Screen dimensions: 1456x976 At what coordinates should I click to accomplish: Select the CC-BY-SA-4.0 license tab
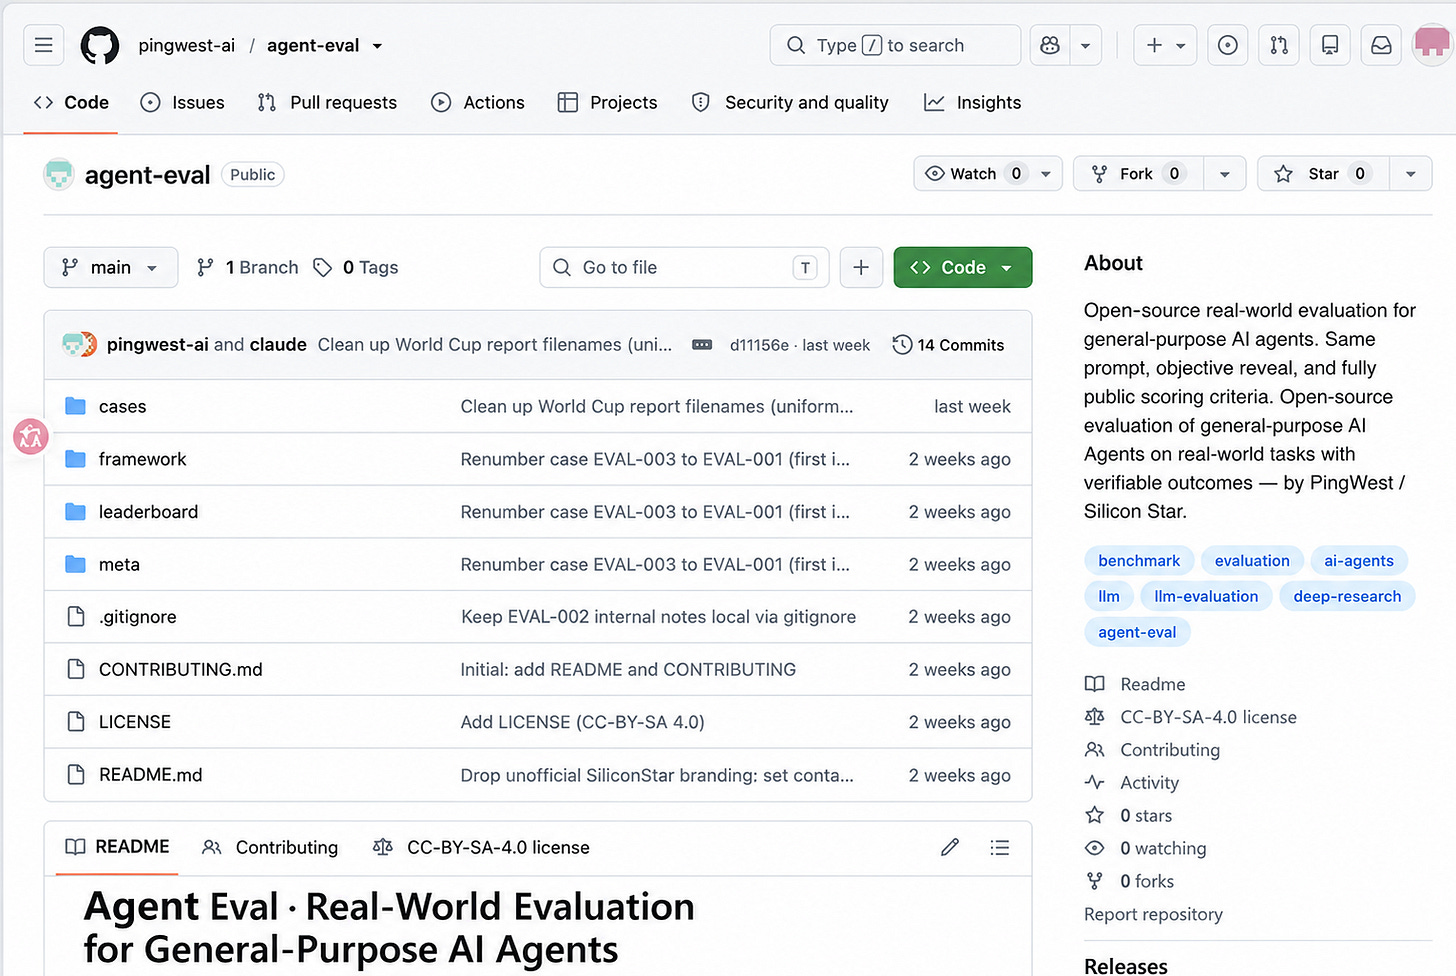pyautogui.click(x=481, y=847)
